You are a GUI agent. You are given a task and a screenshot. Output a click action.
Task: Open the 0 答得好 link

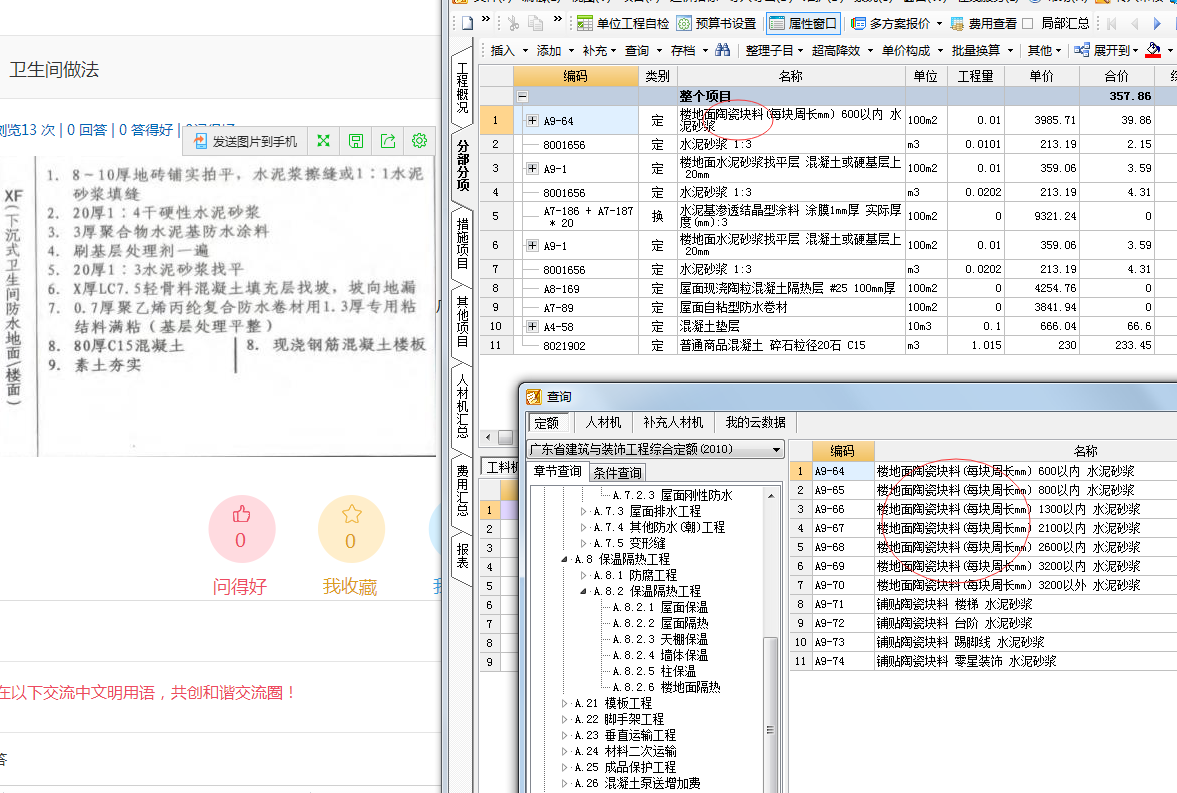146,130
